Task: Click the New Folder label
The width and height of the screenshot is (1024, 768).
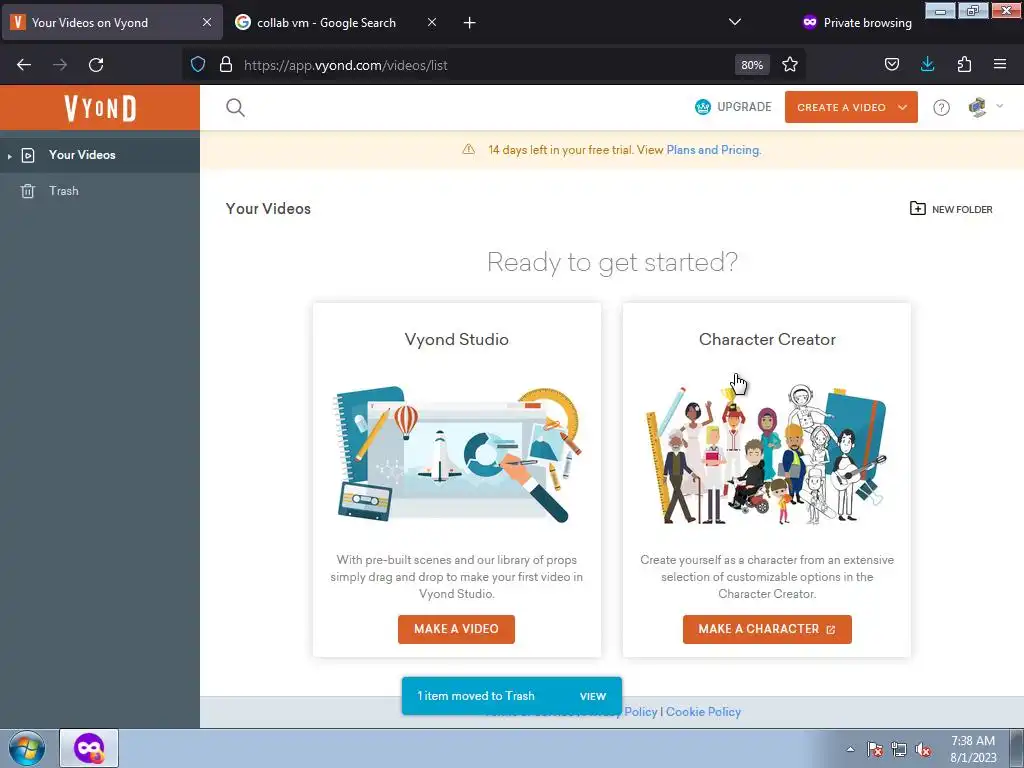Action: coord(962,209)
